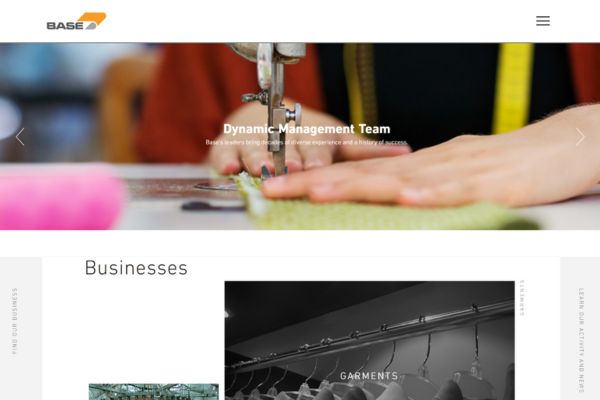The width and height of the screenshot is (600, 400).
Task: Click the small vertical GARMENTS caption
Action: pos(522,298)
